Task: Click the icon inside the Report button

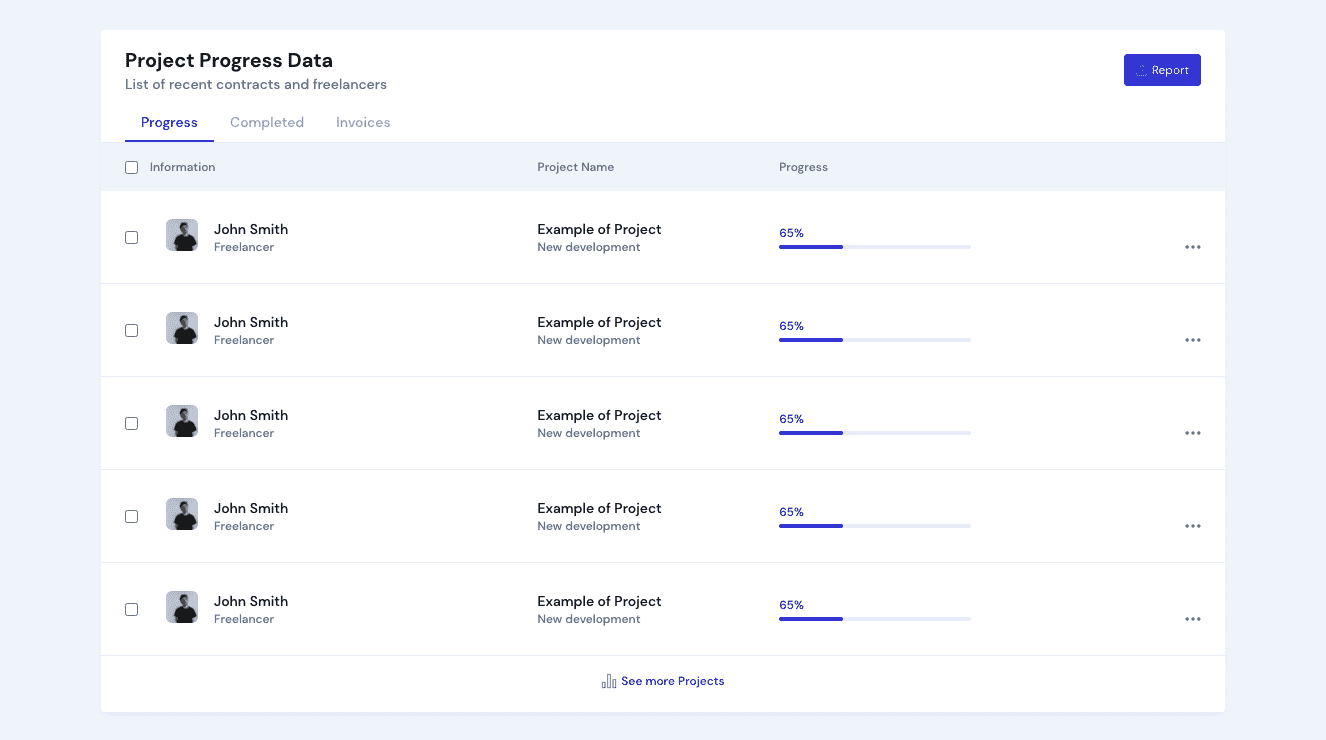Action: (x=1141, y=71)
